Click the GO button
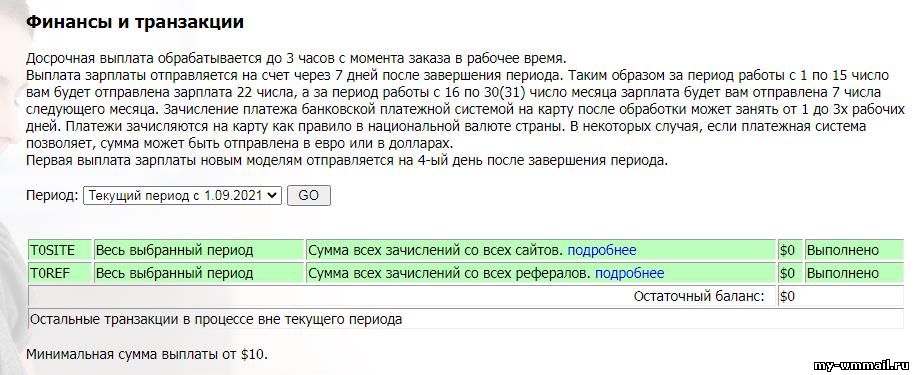The image size is (914, 375). click(x=308, y=196)
